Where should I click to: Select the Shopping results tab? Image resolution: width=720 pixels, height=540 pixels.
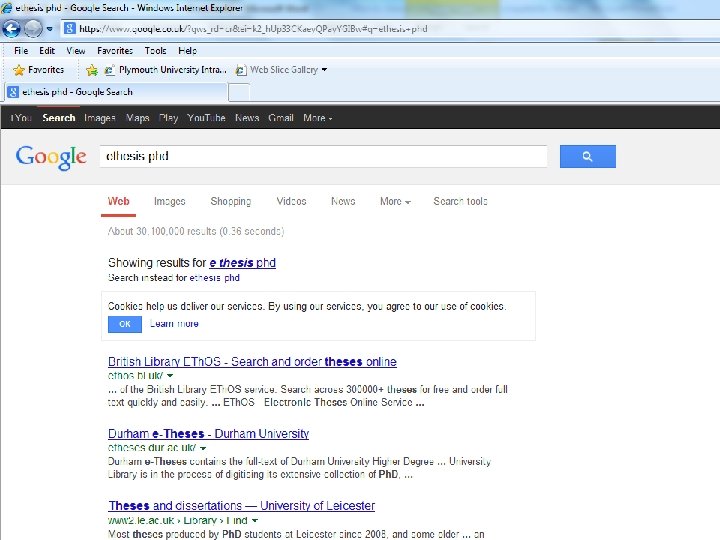pyautogui.click(x=231, y=202)
